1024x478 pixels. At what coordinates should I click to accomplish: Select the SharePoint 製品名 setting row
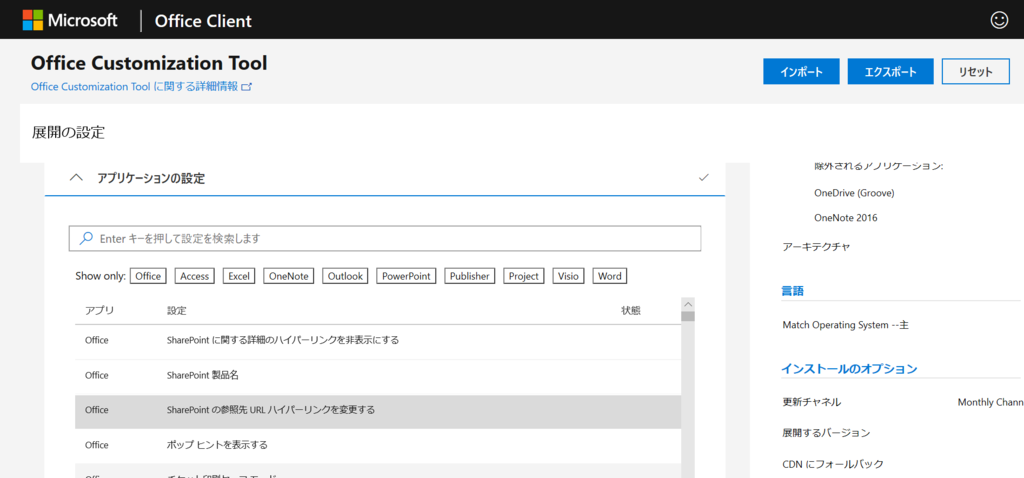click(x=378, y=375)
